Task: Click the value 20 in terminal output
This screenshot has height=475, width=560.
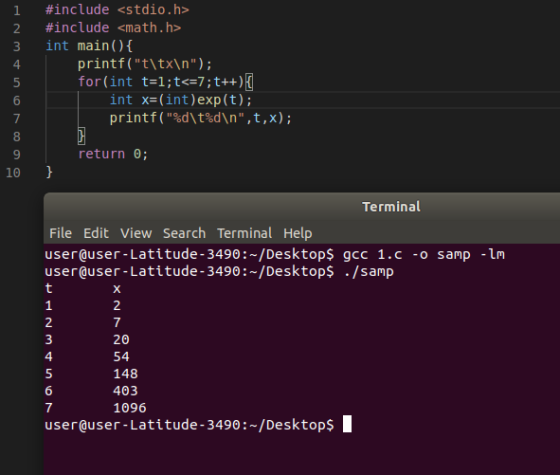Action: (x=121, y=339)
